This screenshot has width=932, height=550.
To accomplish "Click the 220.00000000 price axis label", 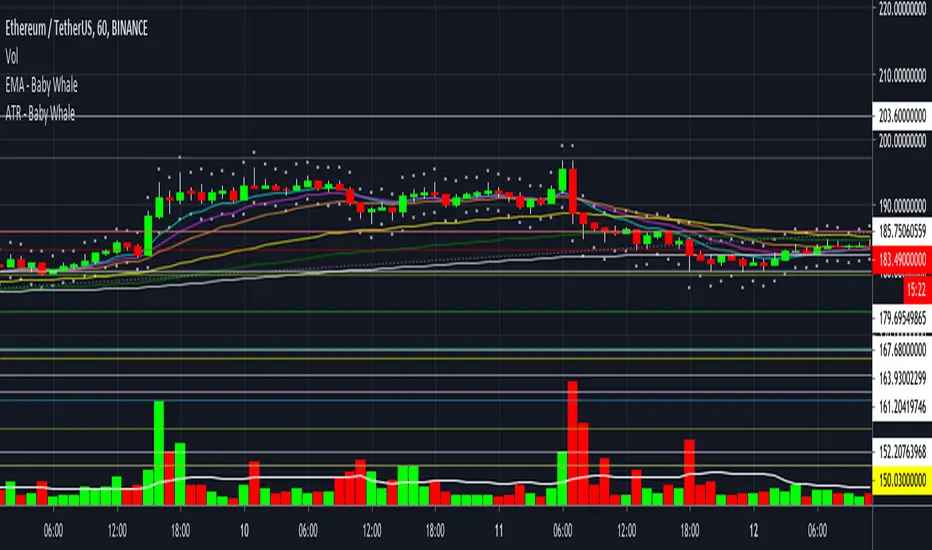I will [902, 9].
